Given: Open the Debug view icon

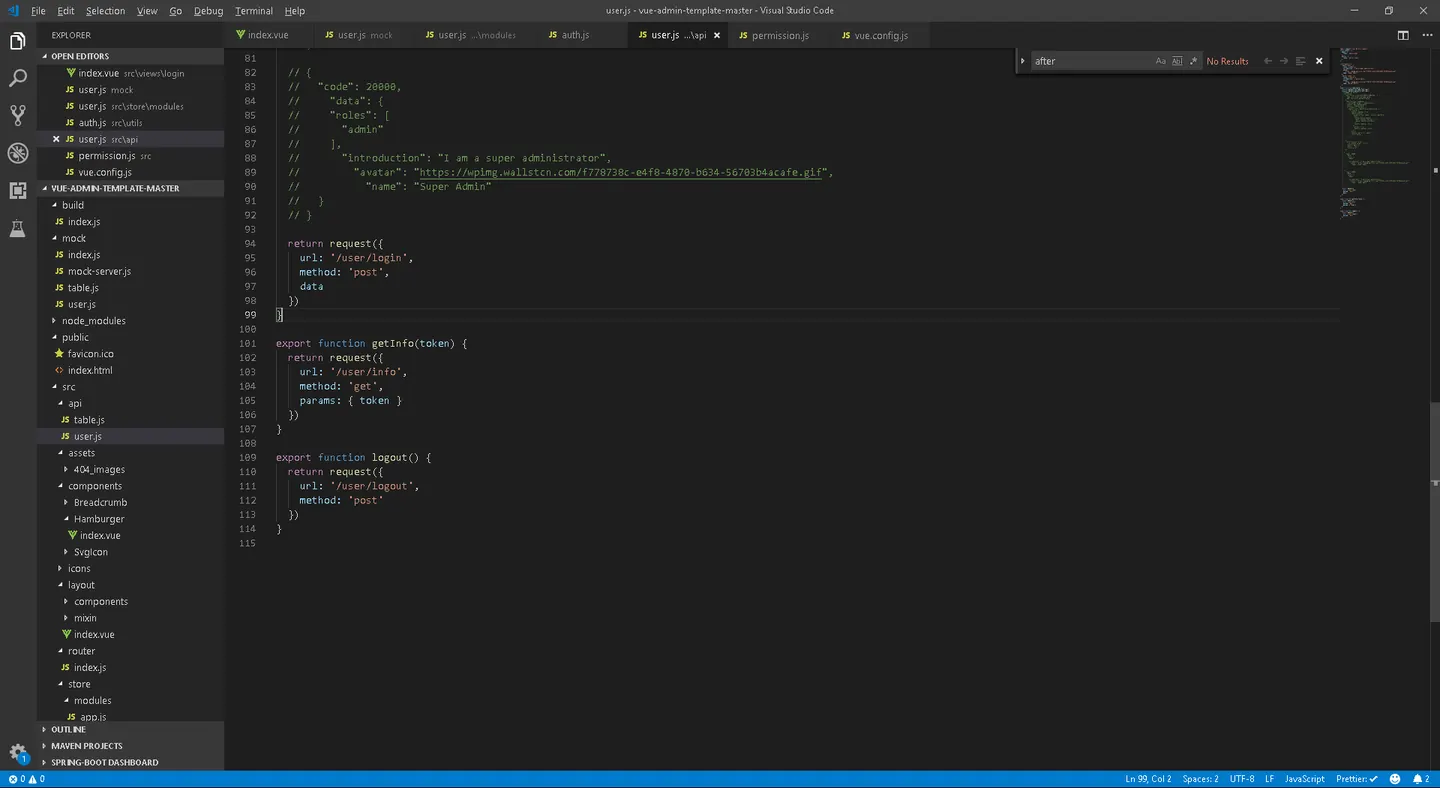Looking at the screenshot, I should click(x=17, y=153).
